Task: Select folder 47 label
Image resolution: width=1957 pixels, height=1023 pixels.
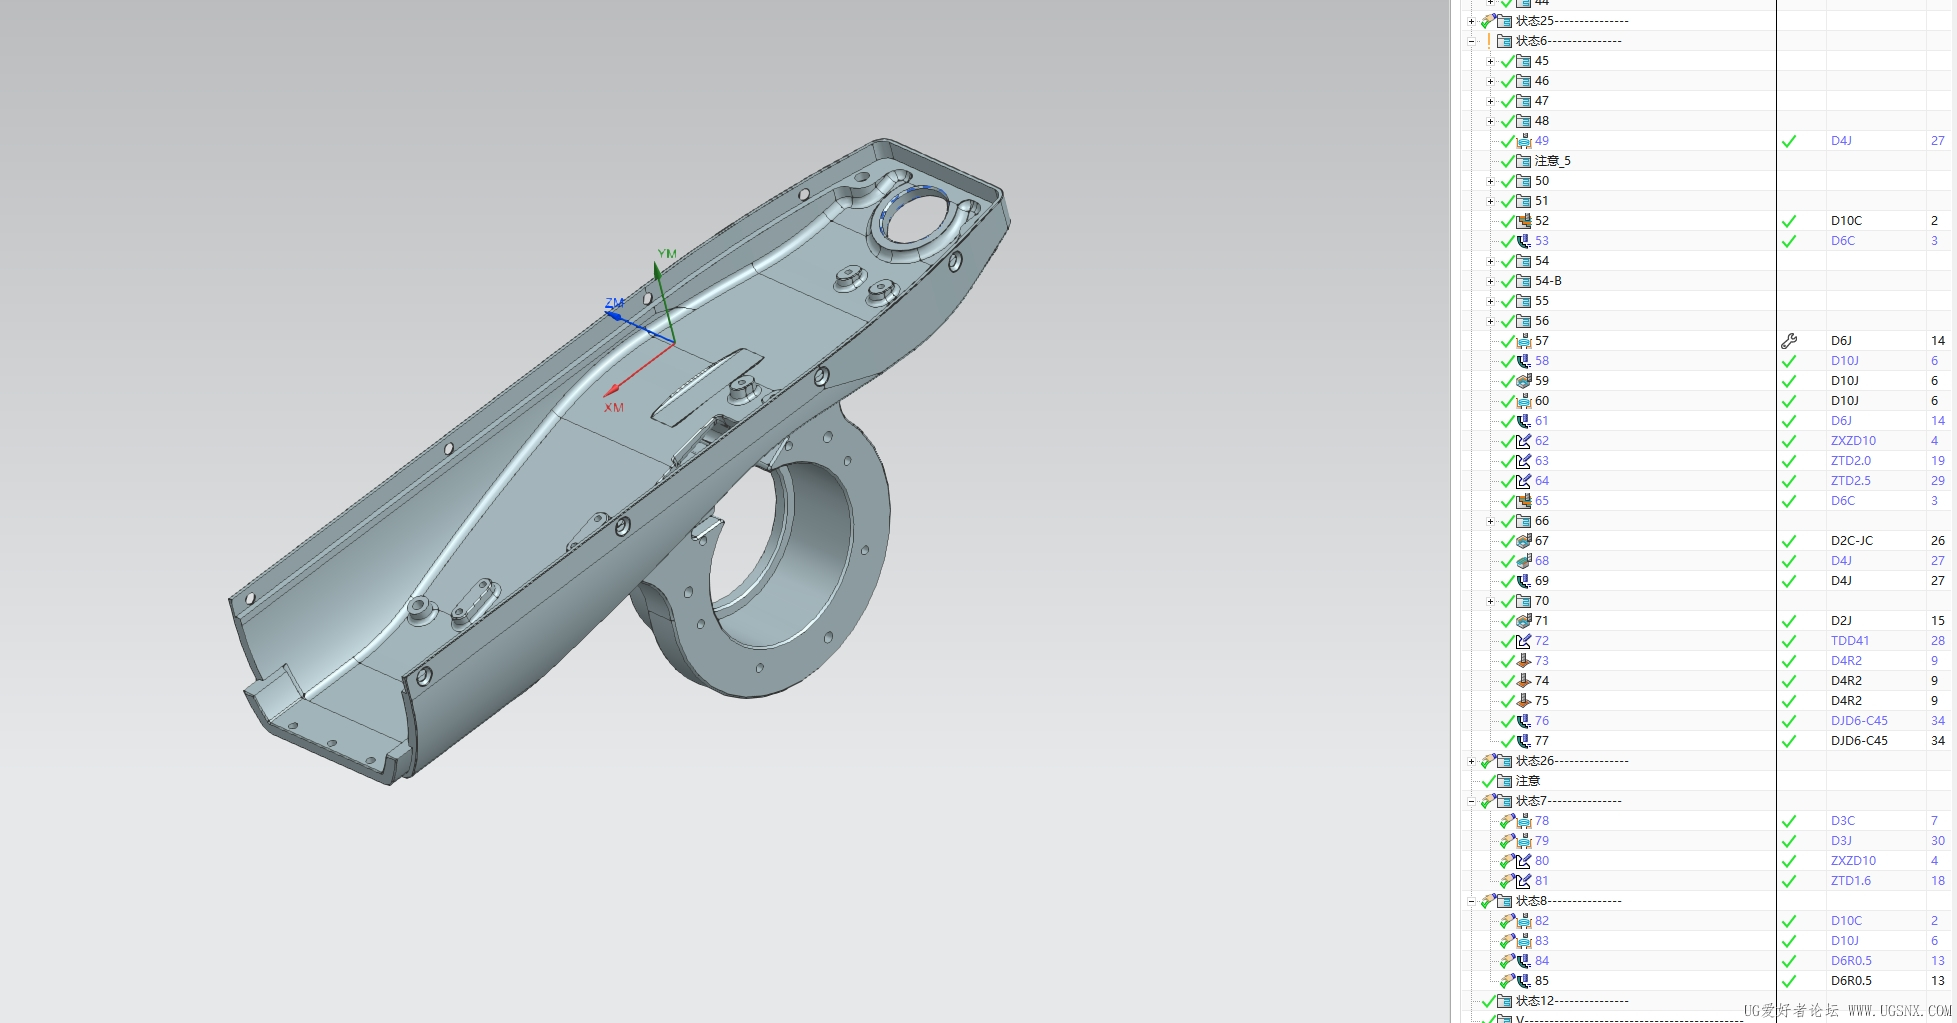Action: tap(1541, 101)
